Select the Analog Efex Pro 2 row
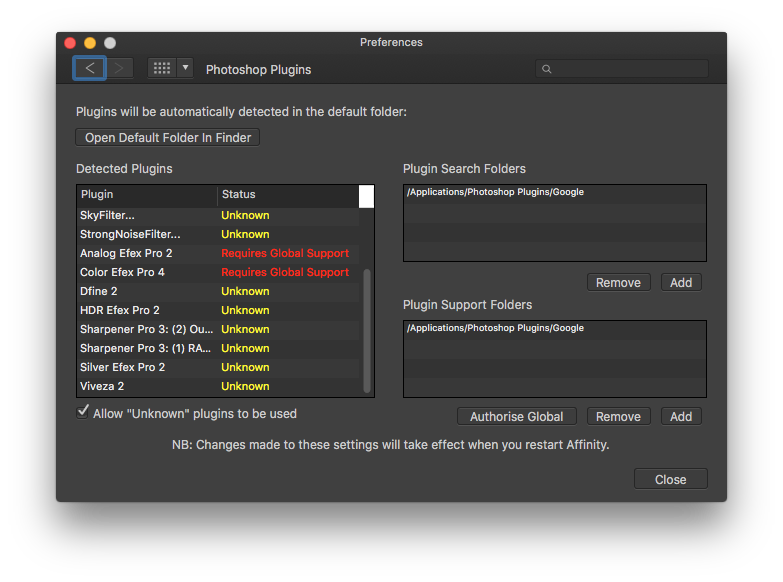The height and width of the screenshot is (582, 783). 218,253
